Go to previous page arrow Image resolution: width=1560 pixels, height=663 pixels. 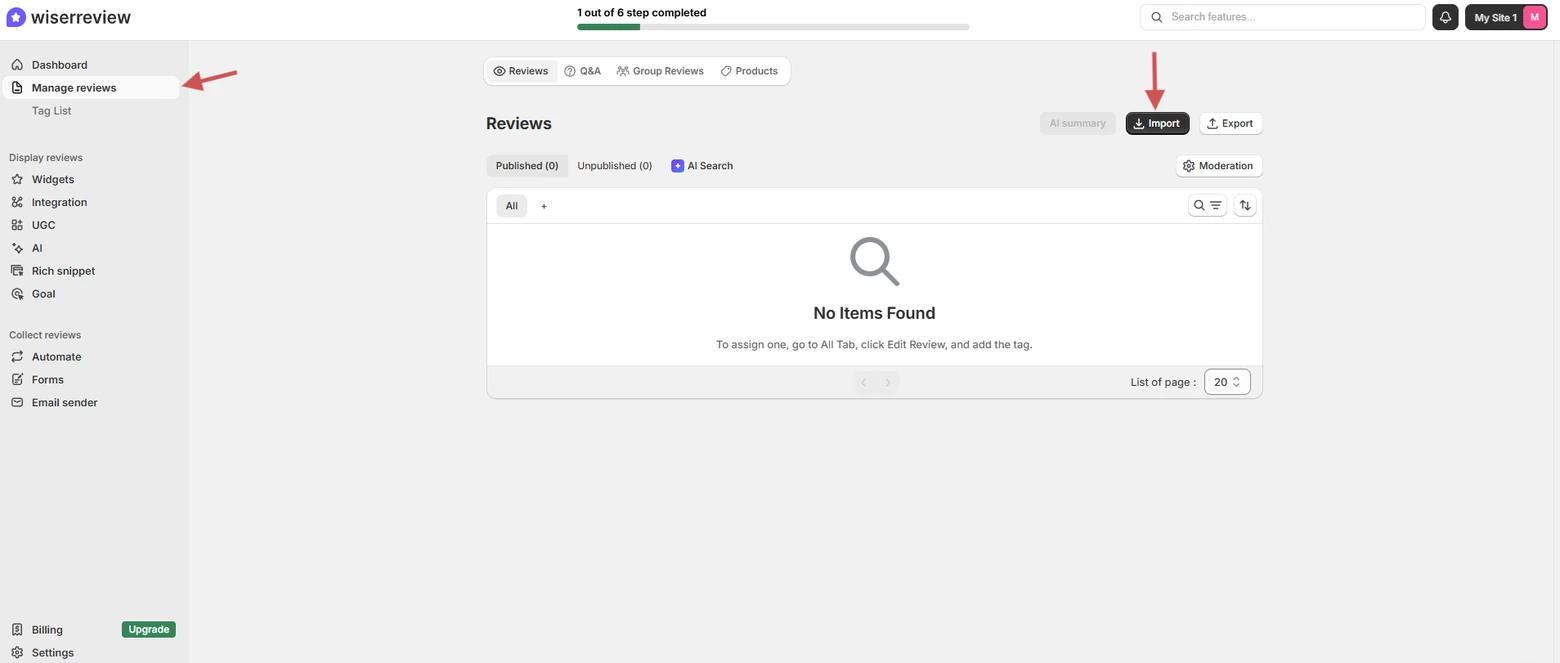tap(864, 382)
